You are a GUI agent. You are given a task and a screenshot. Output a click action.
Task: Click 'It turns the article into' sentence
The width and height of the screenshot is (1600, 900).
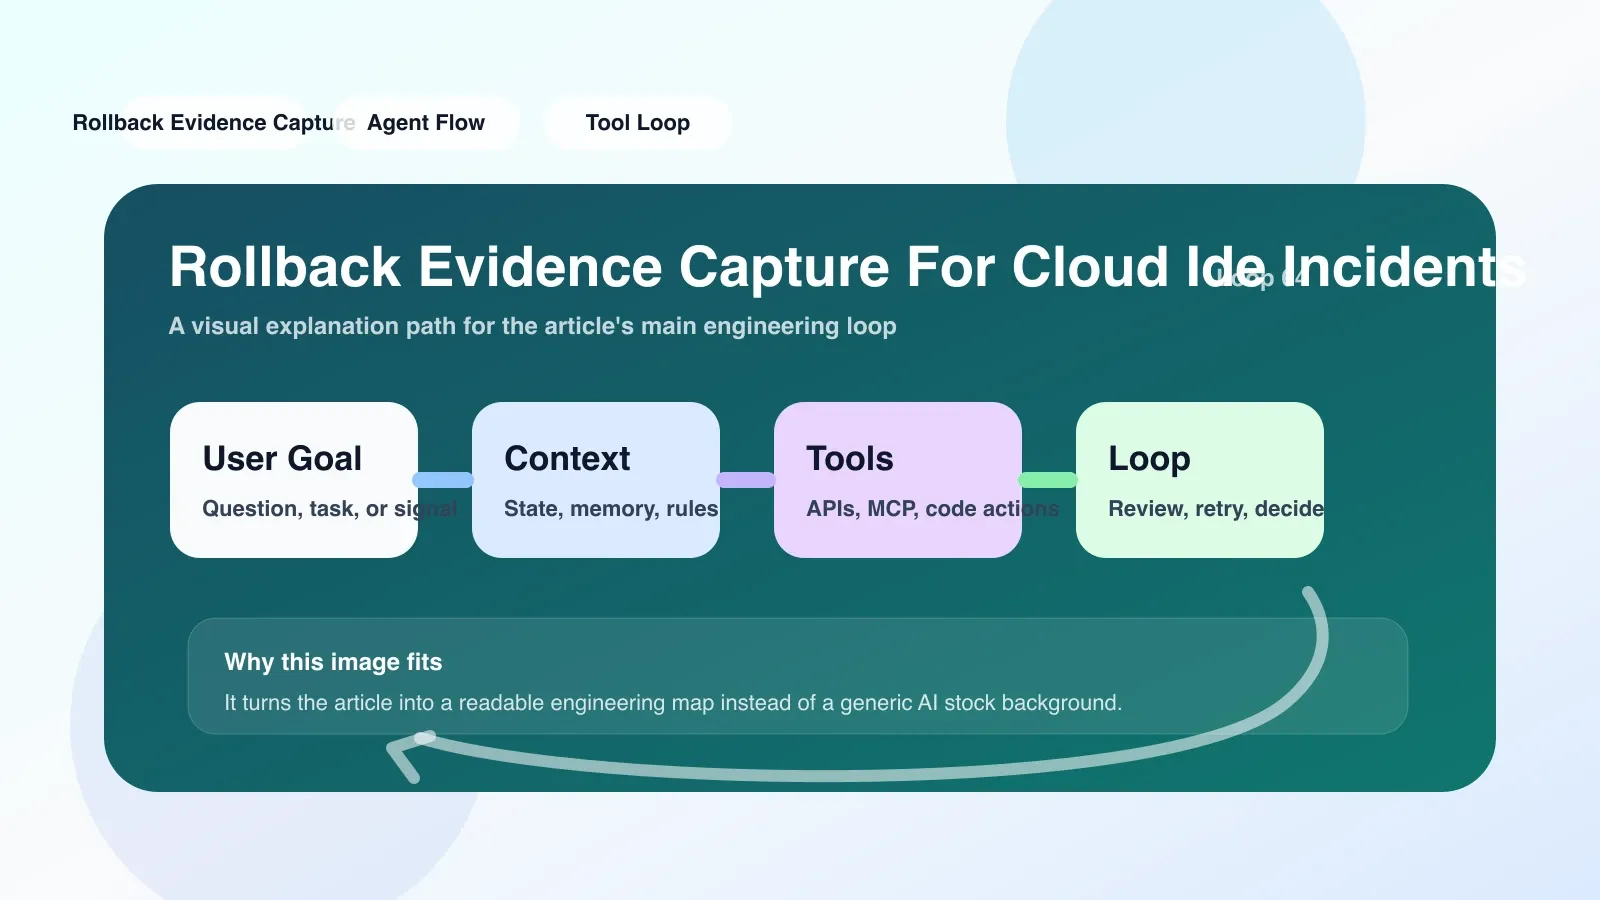click(673, 703)
